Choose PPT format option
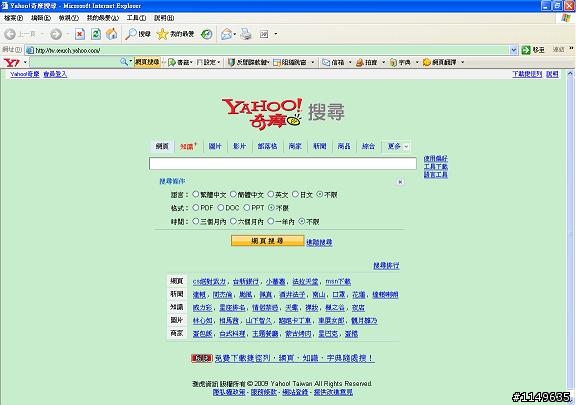The image size is (576, 405). pyautogui.click(x=247, y=208)
